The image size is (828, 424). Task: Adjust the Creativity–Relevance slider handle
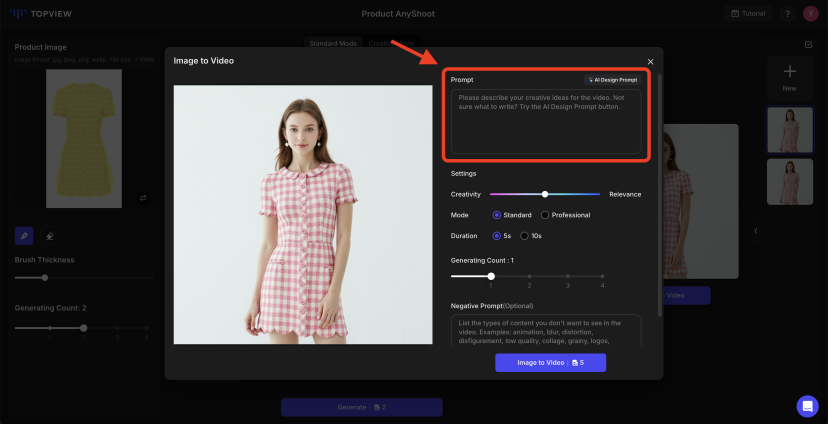545,194
